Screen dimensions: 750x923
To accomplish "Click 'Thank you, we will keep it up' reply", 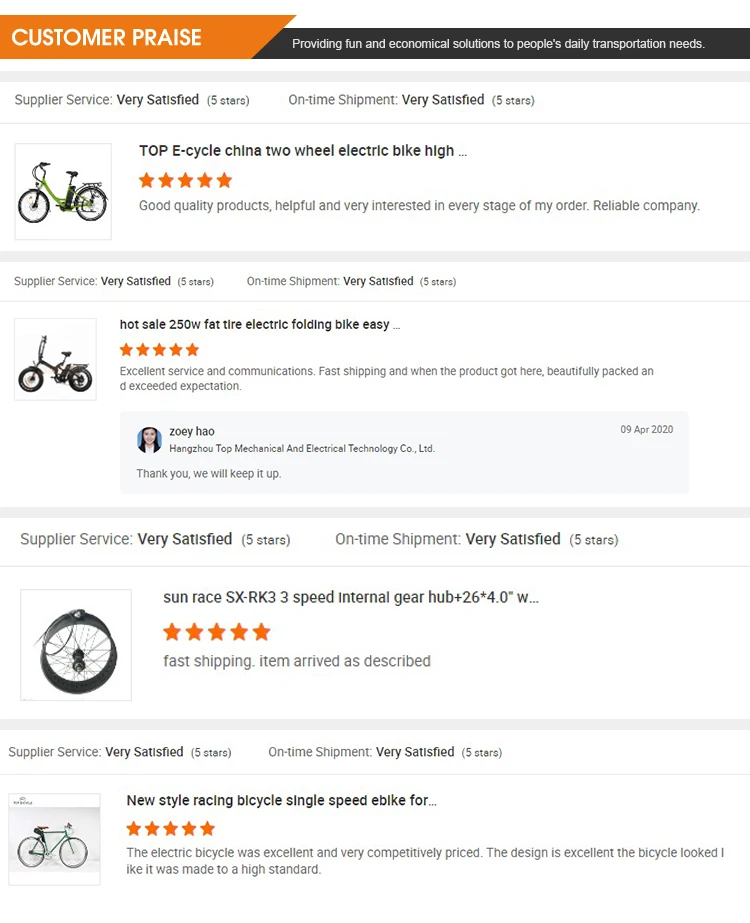I will [209, 474].
